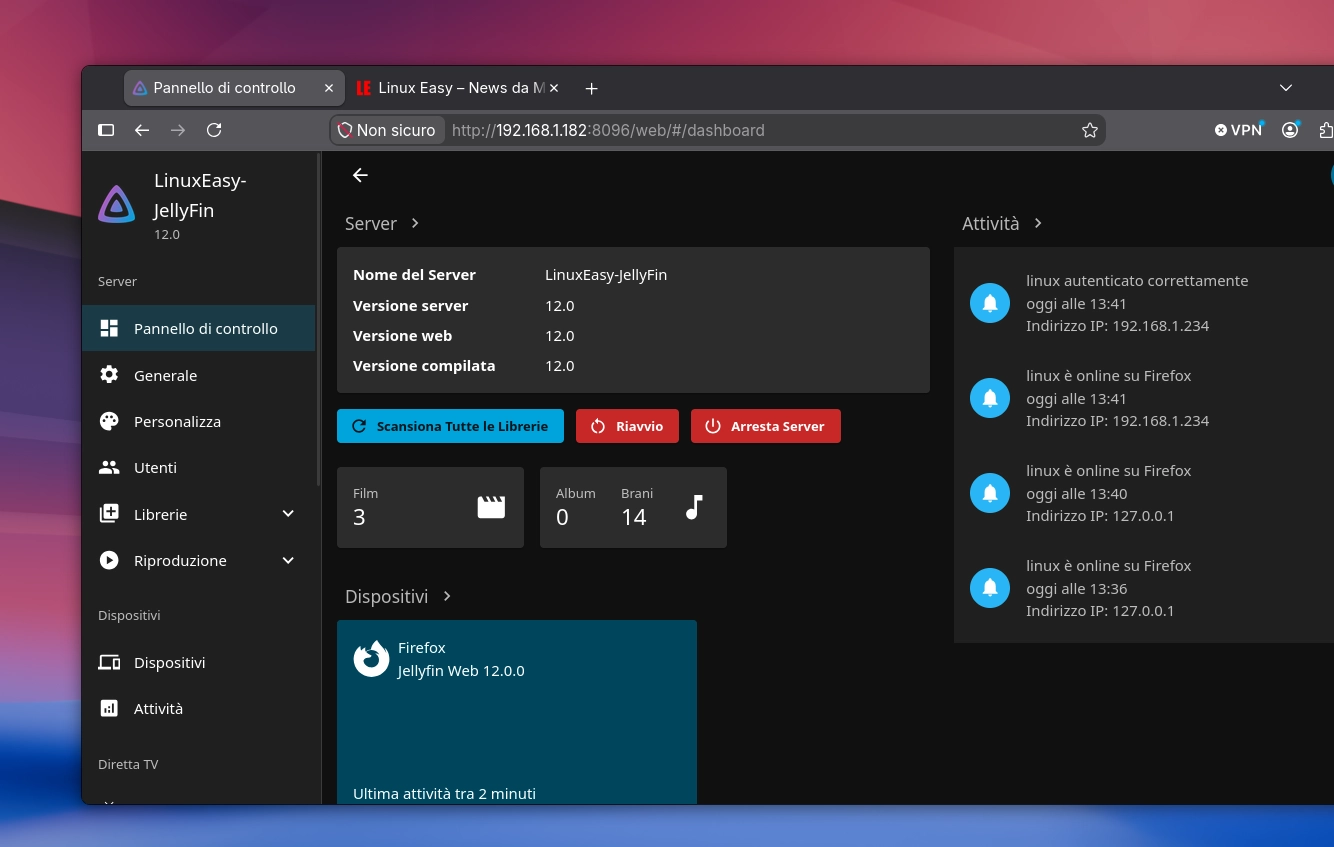Open Pannello di controllo sidebar item
The width and height of the screenshot is (1334, 847).
(x=199, y=328)
